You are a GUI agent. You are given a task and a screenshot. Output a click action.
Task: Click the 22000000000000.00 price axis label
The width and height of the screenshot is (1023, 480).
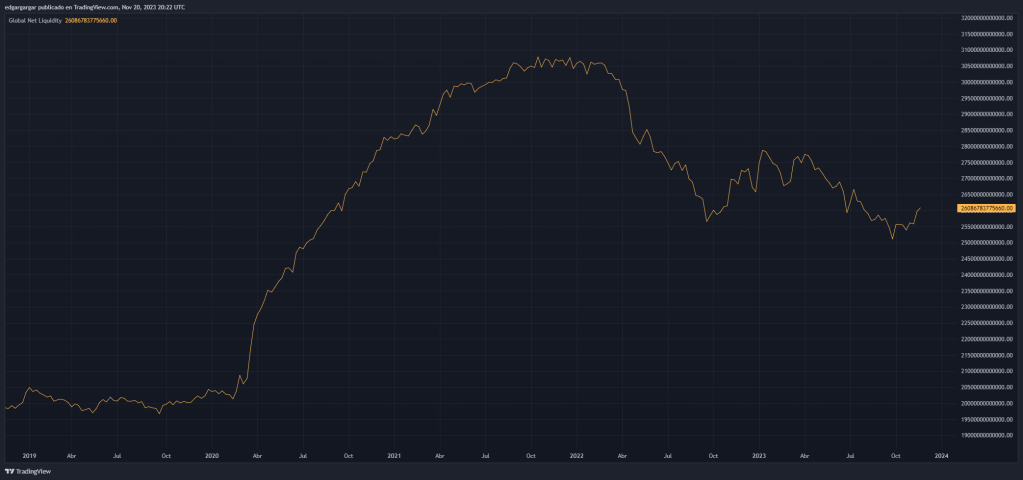click(x=987, y=339)
